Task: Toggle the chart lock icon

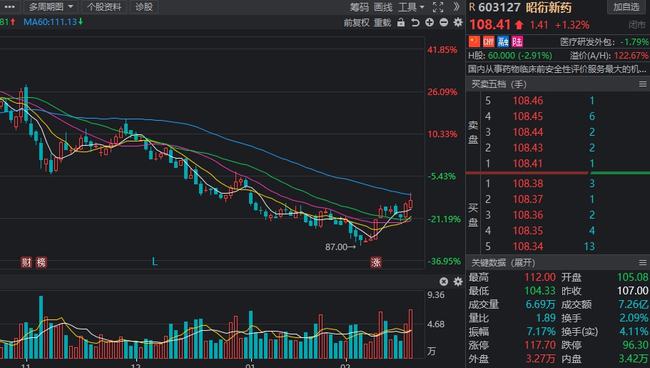Action: [401, 22]
